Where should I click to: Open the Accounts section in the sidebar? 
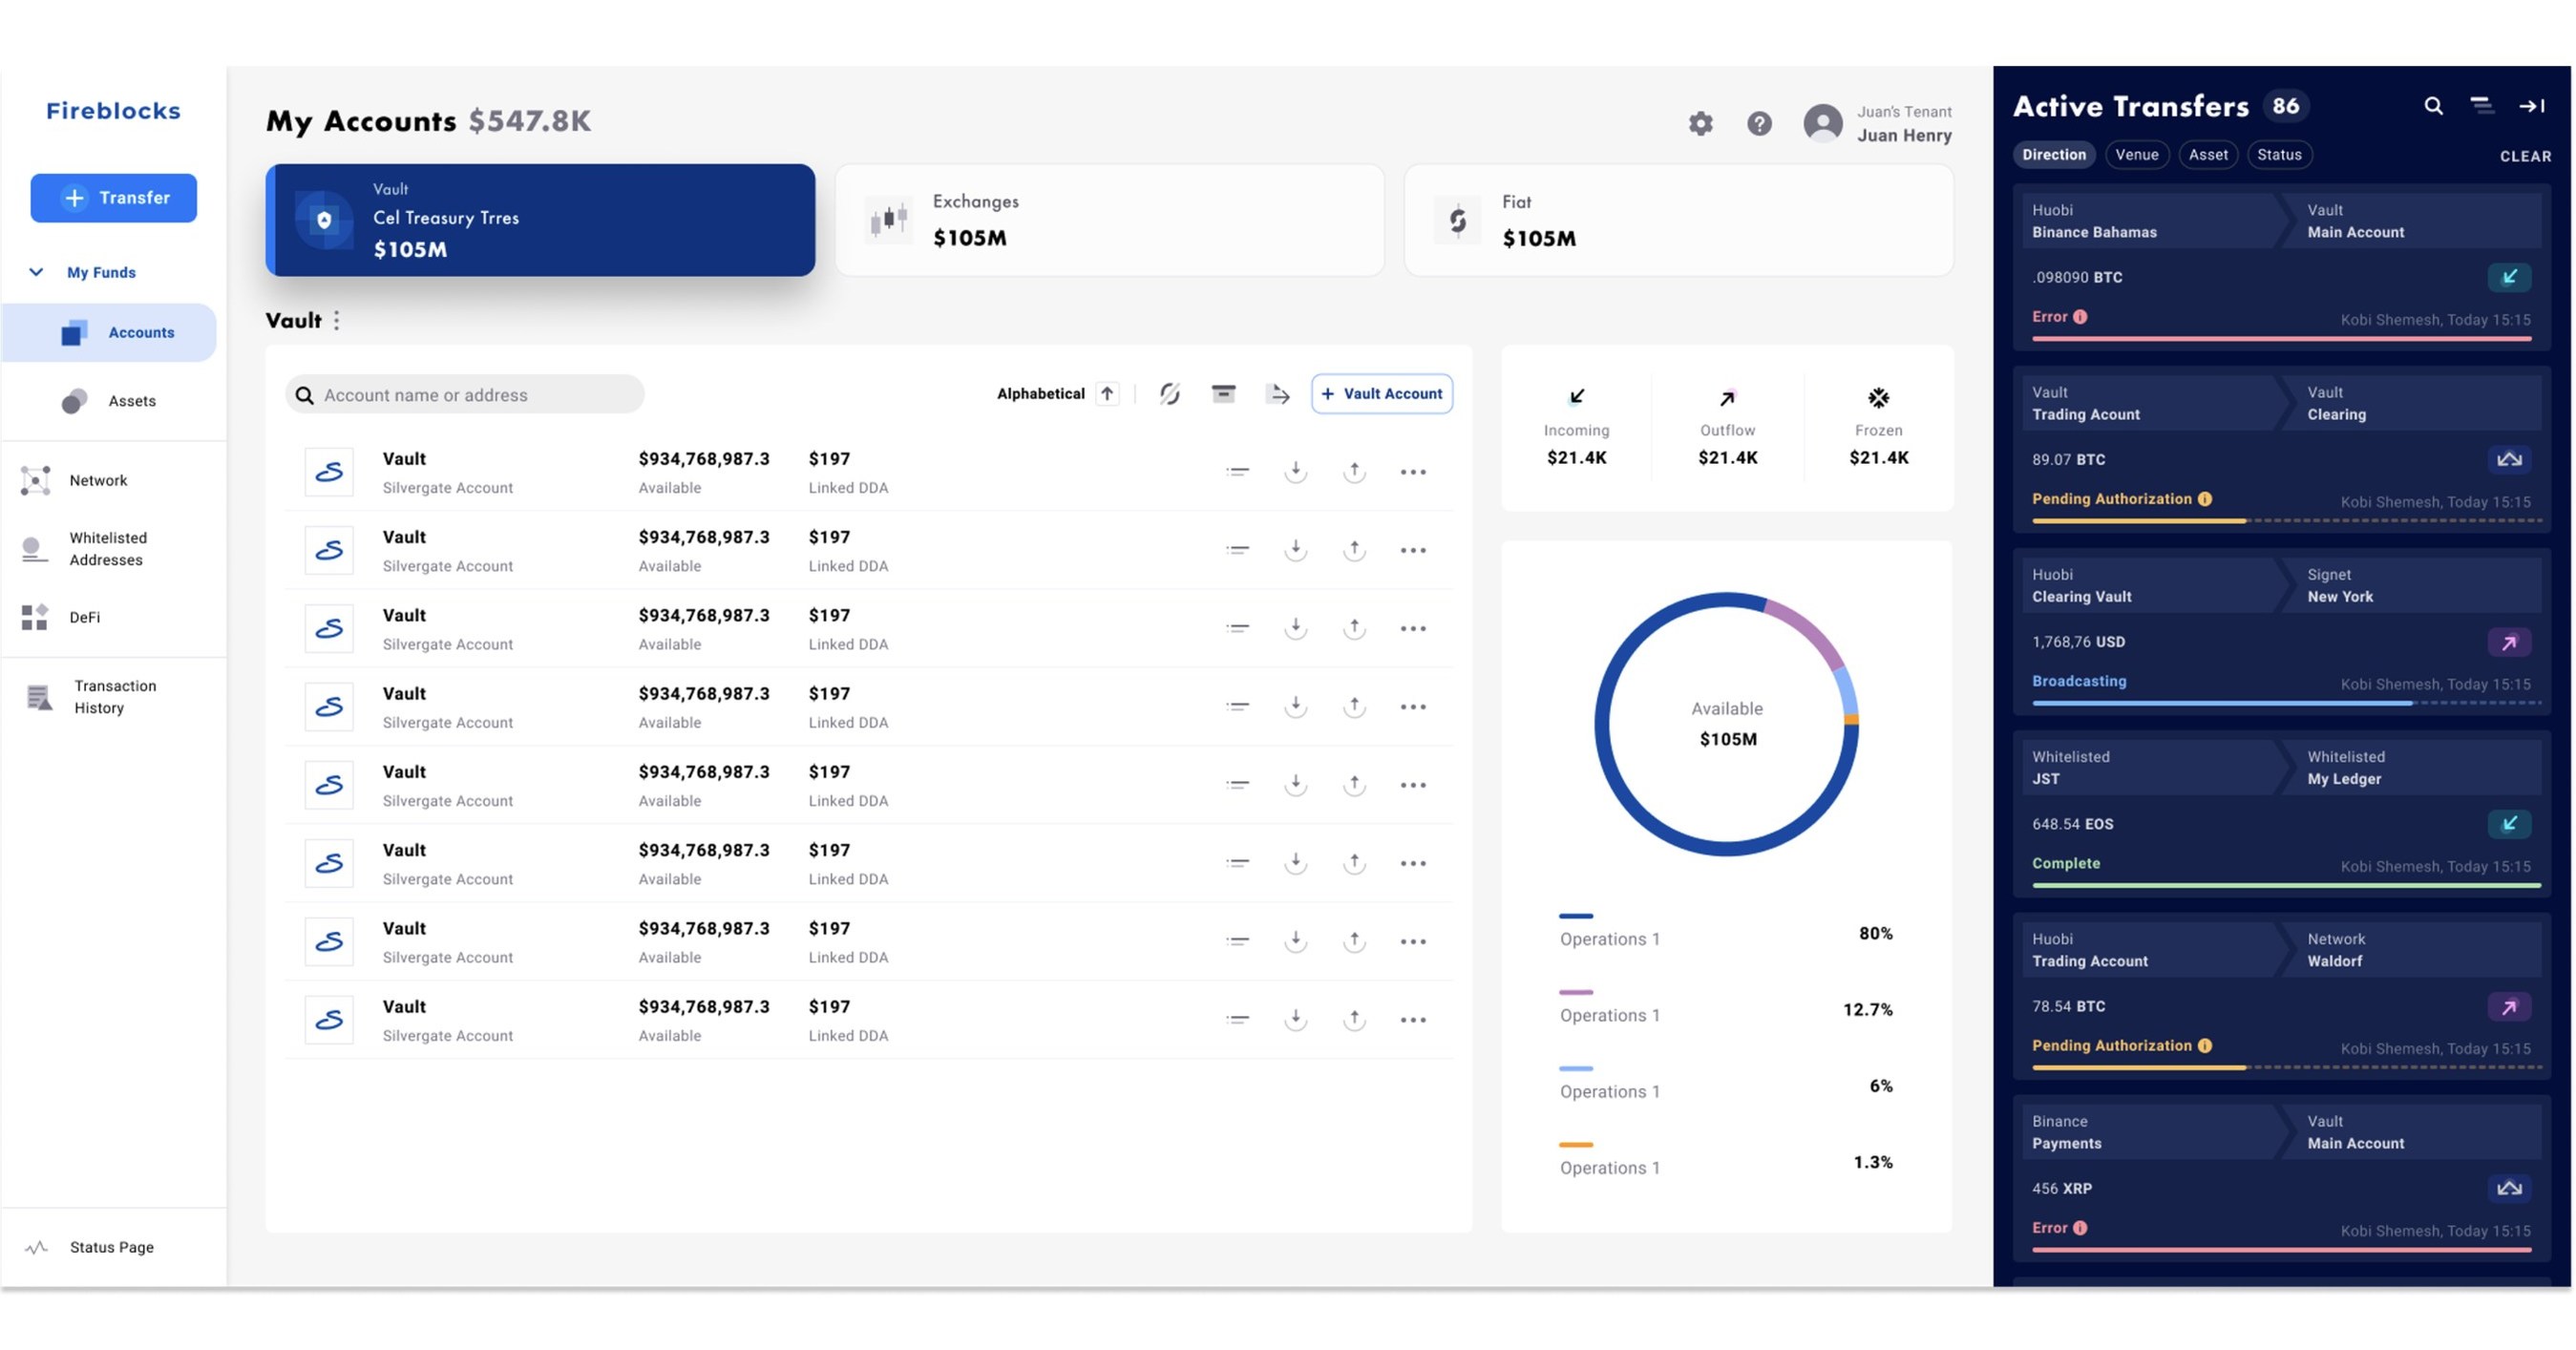click(x=140, y=332)
